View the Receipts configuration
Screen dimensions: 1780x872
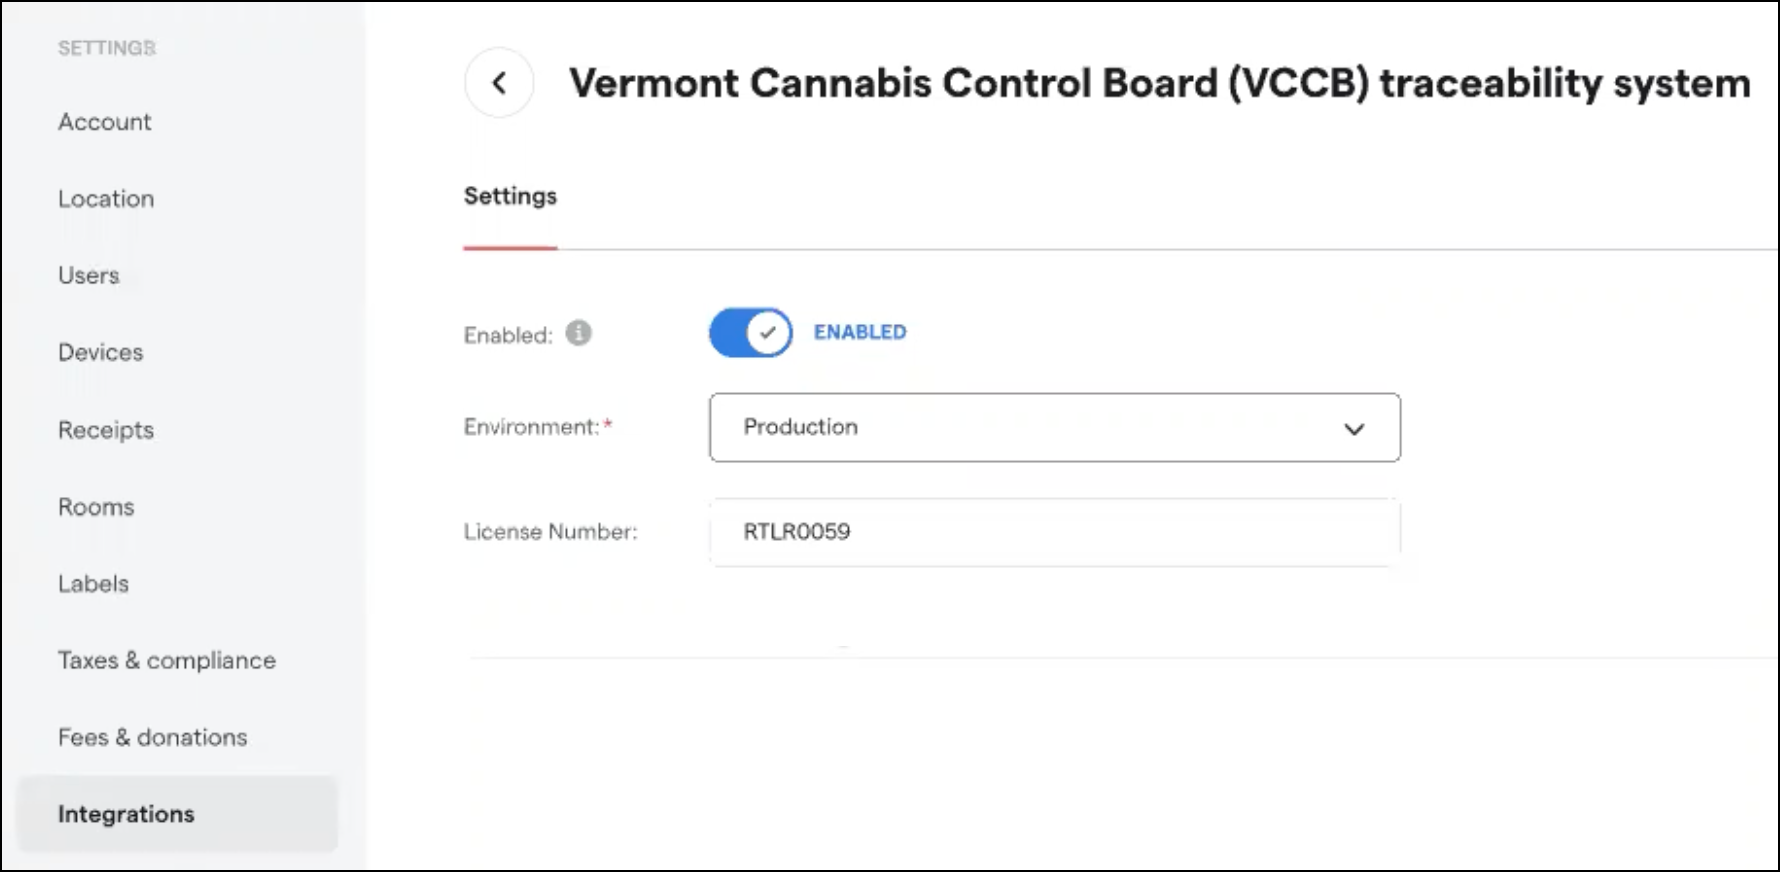point(106,430)
